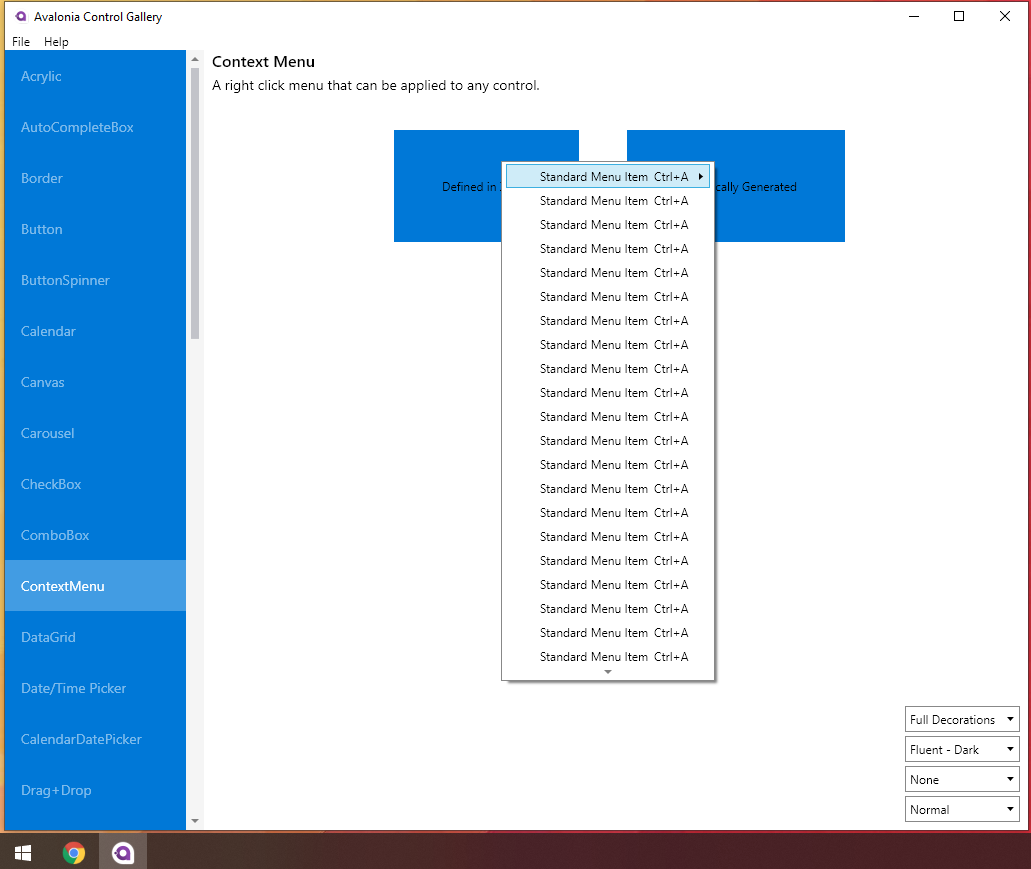The height and width of the screenshot is (869, 1031).
Task: Open the Help menu
Action: (x=56, y=41)
